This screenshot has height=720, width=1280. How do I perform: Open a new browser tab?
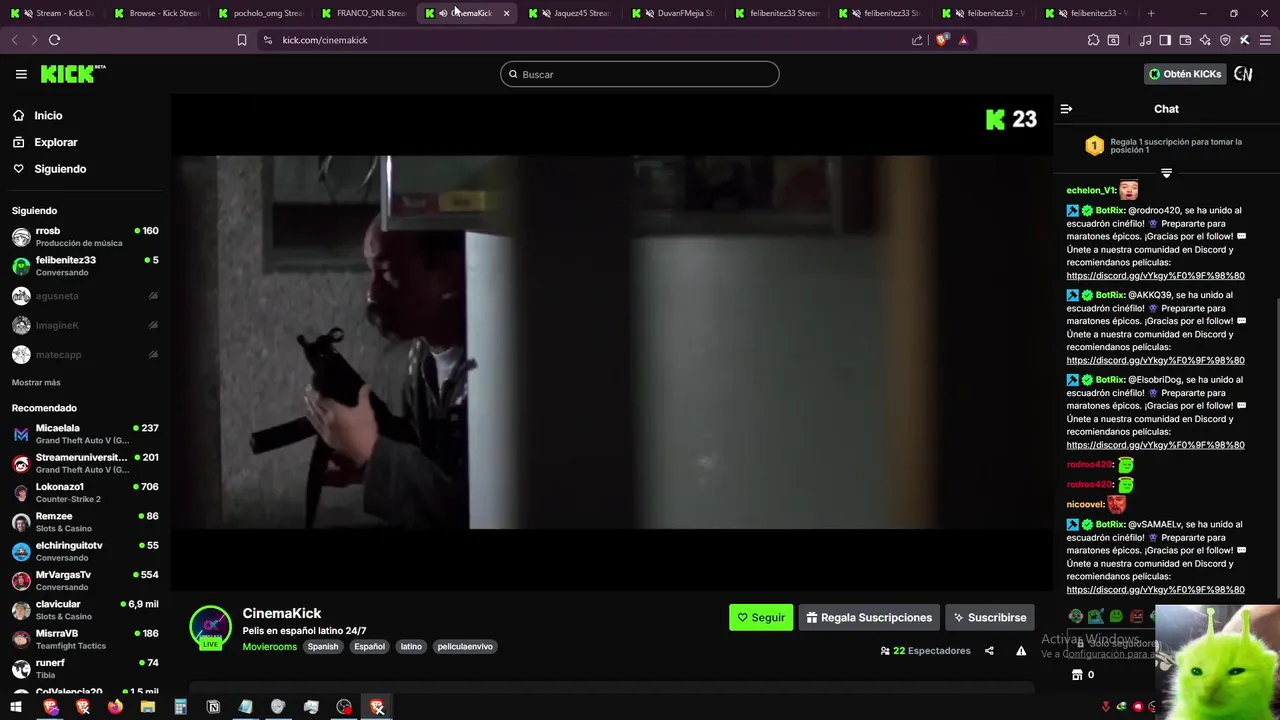tap(1151, 13)
